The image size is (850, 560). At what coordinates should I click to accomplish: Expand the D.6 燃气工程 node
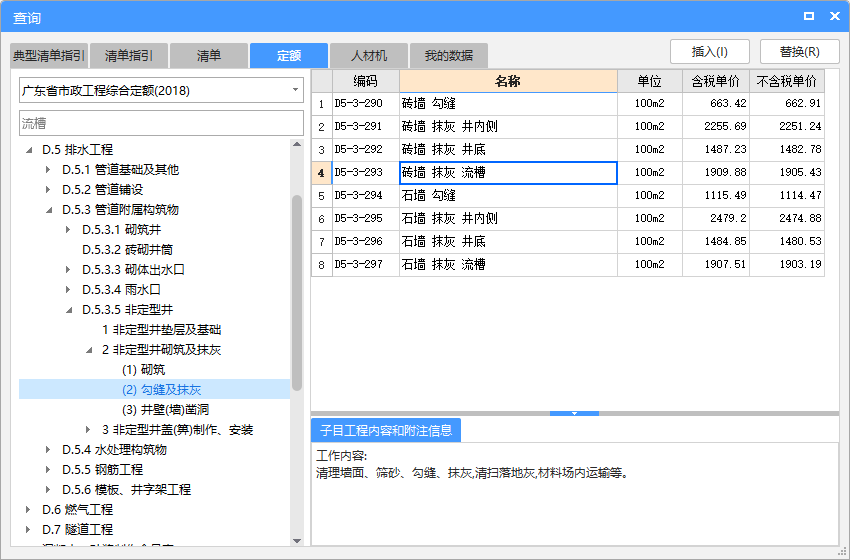click(28, 510)
